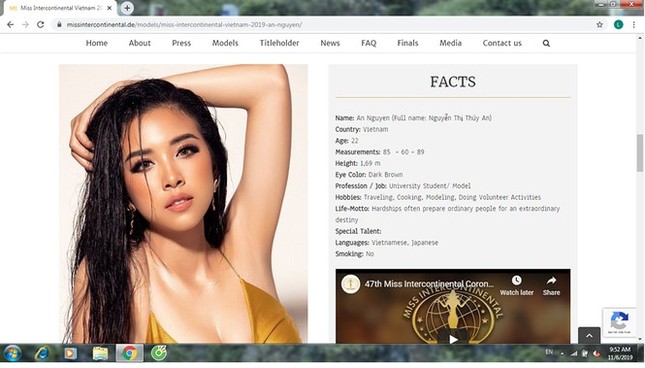The width and height of the screenshot is (645, 368).
Task: Click the scroll-to-top chevron button
Action: (x=589, y=336)
